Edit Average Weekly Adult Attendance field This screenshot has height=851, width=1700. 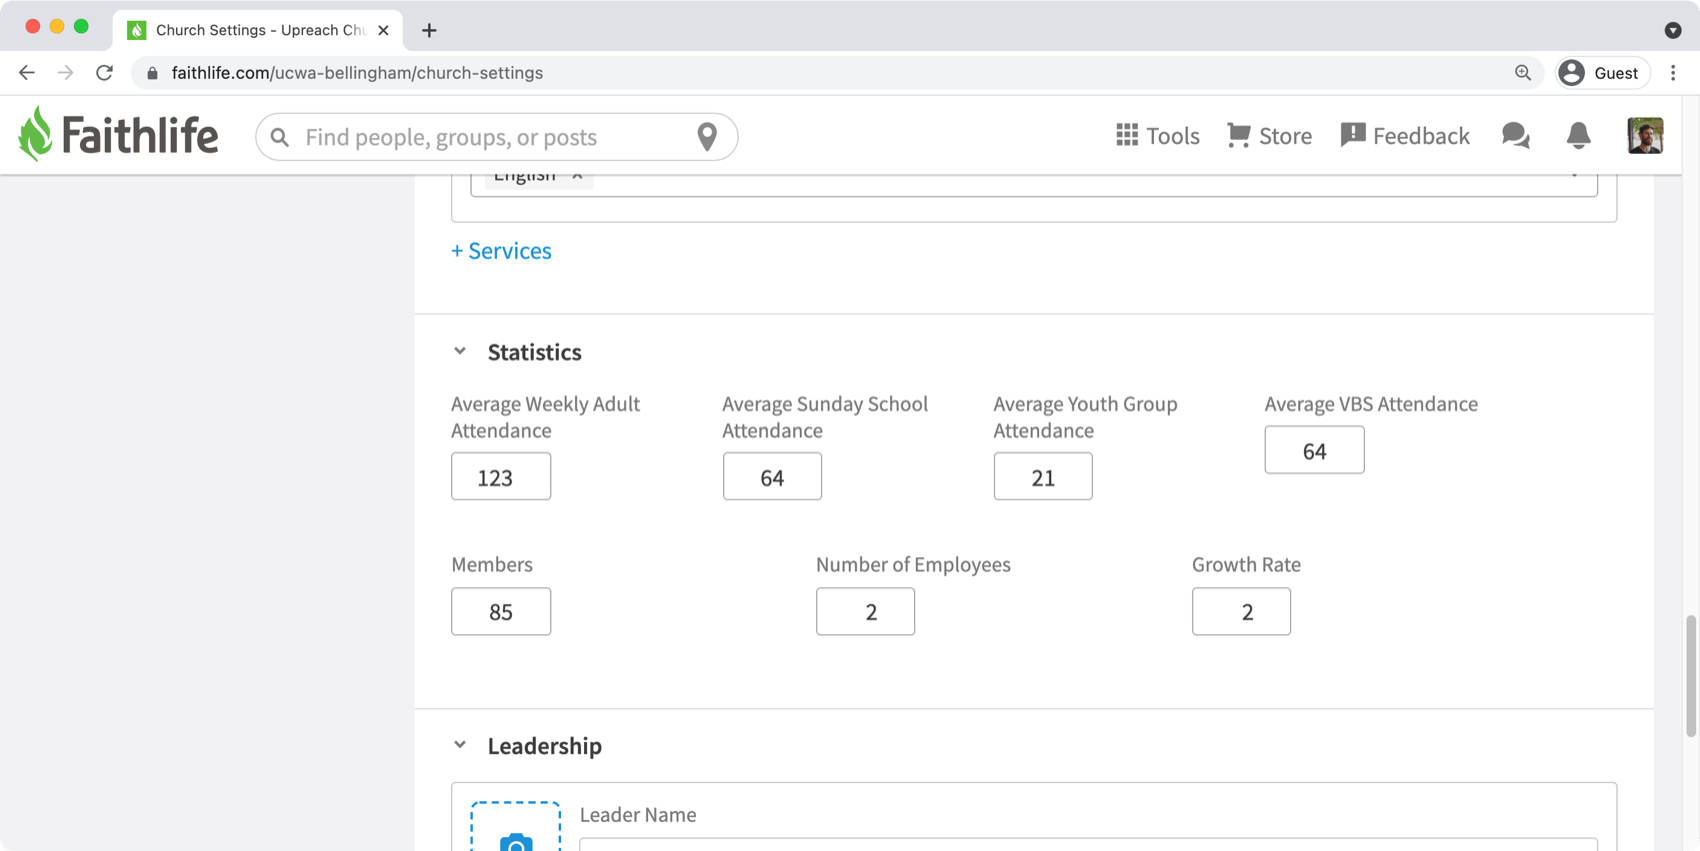pos(501,476)
